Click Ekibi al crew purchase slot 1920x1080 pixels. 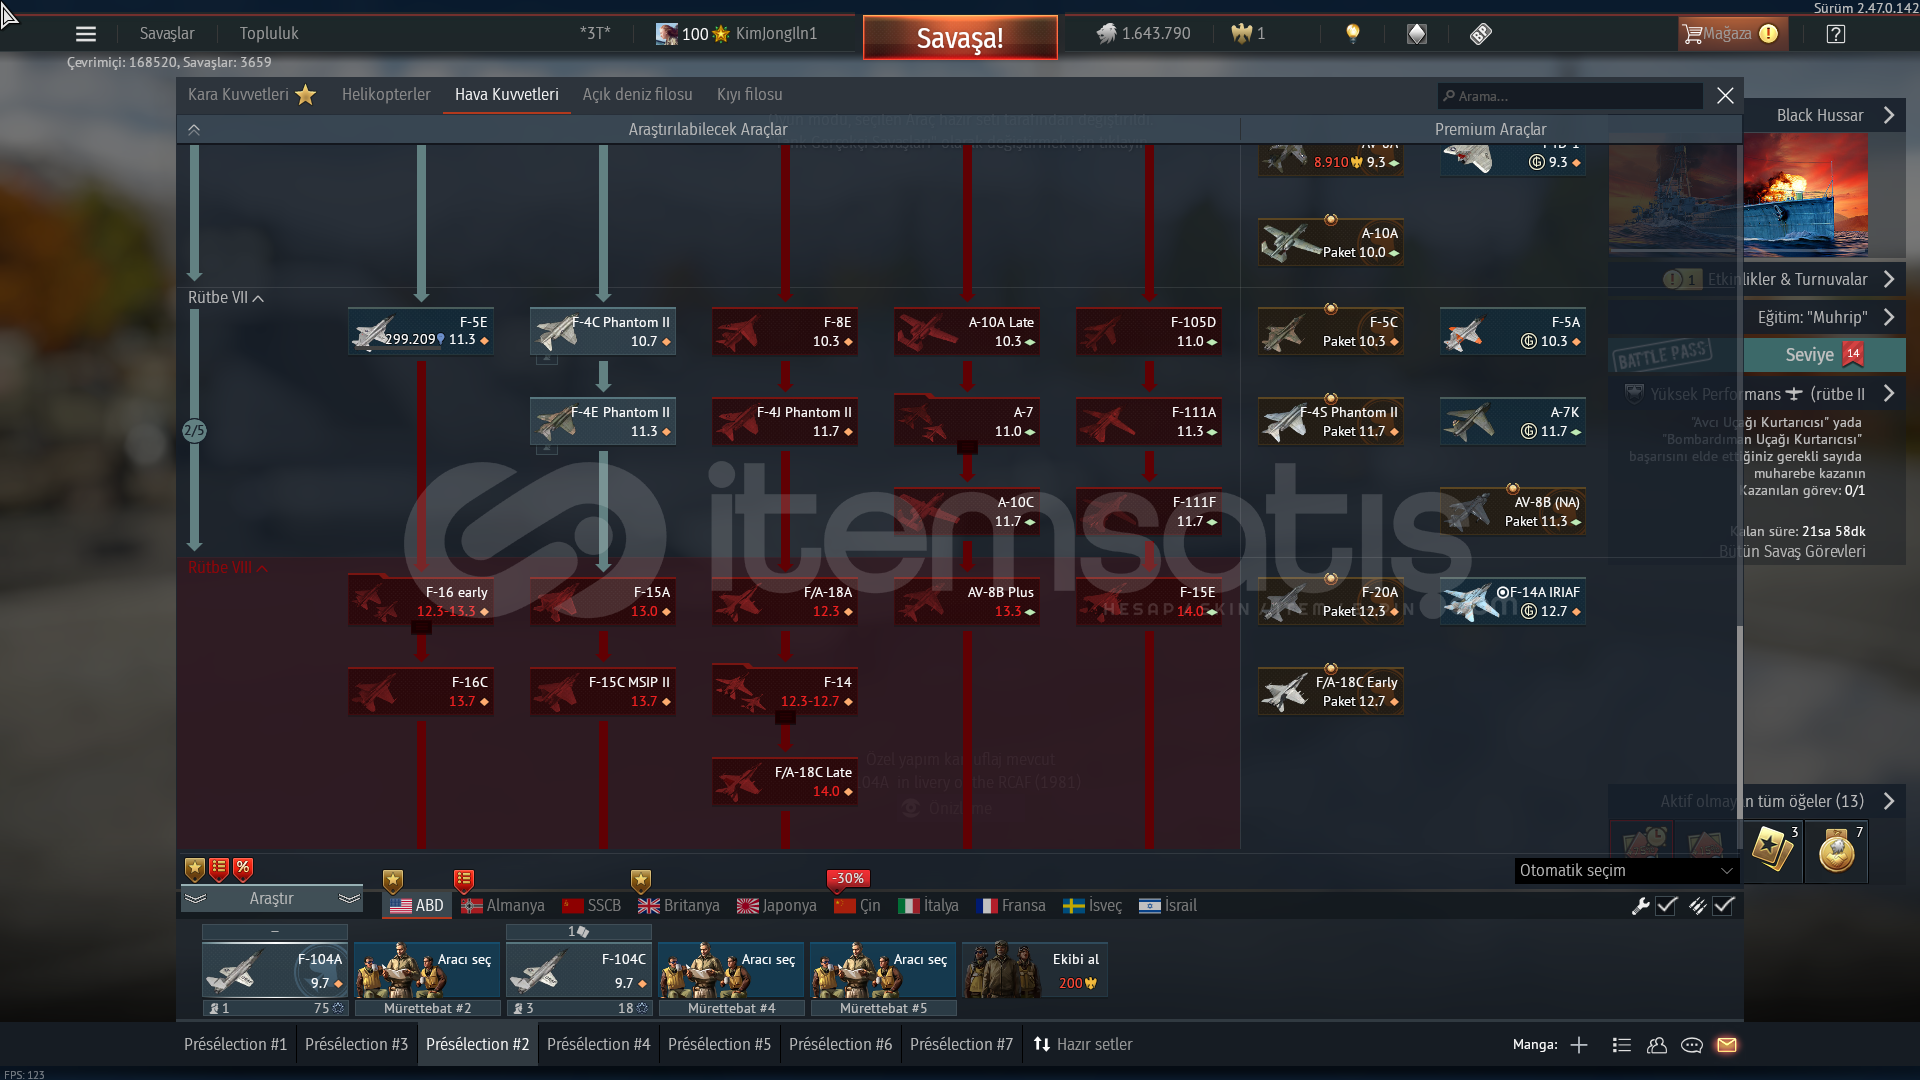click(x=1034, y=970)
